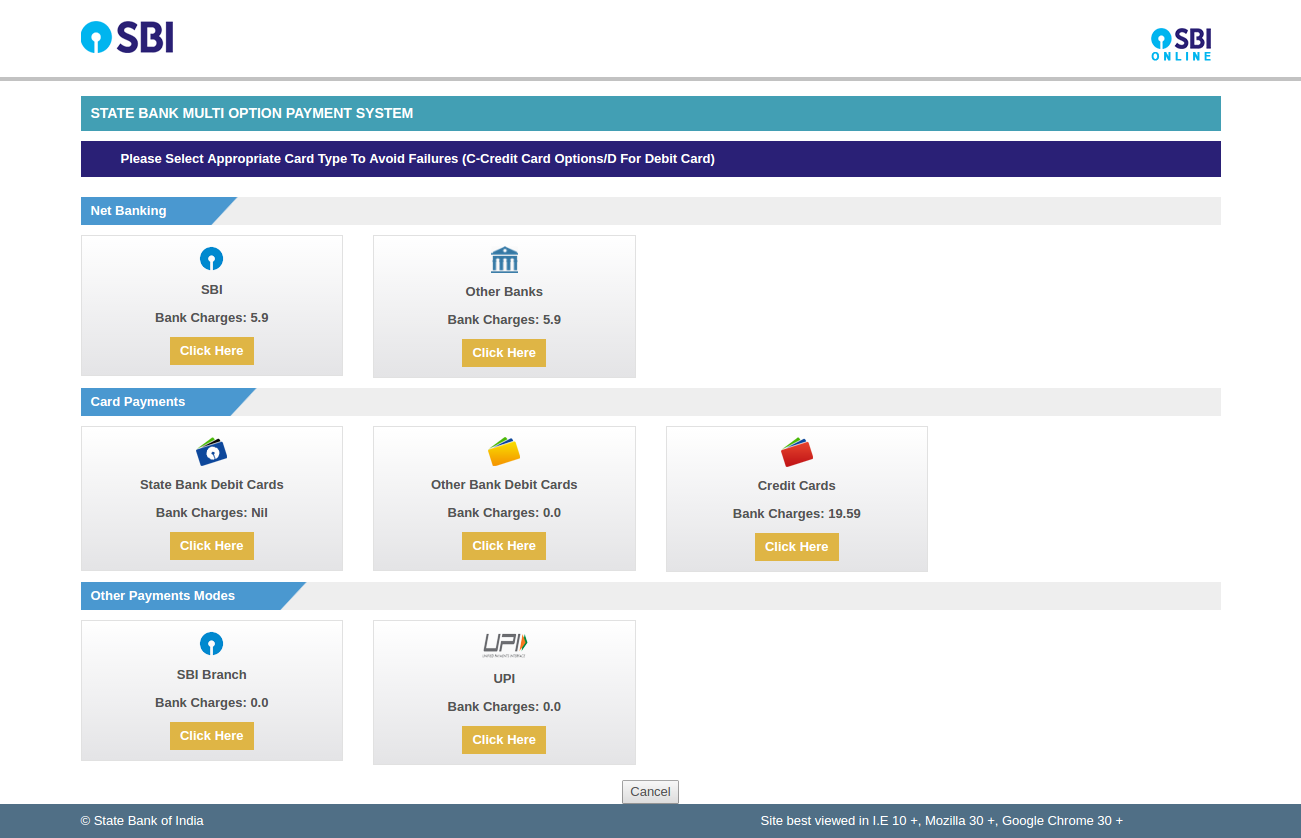This screenshot has width=1301, height=838.
Task: Click the 'UPI' text label
Action: [x=504, y=679]
